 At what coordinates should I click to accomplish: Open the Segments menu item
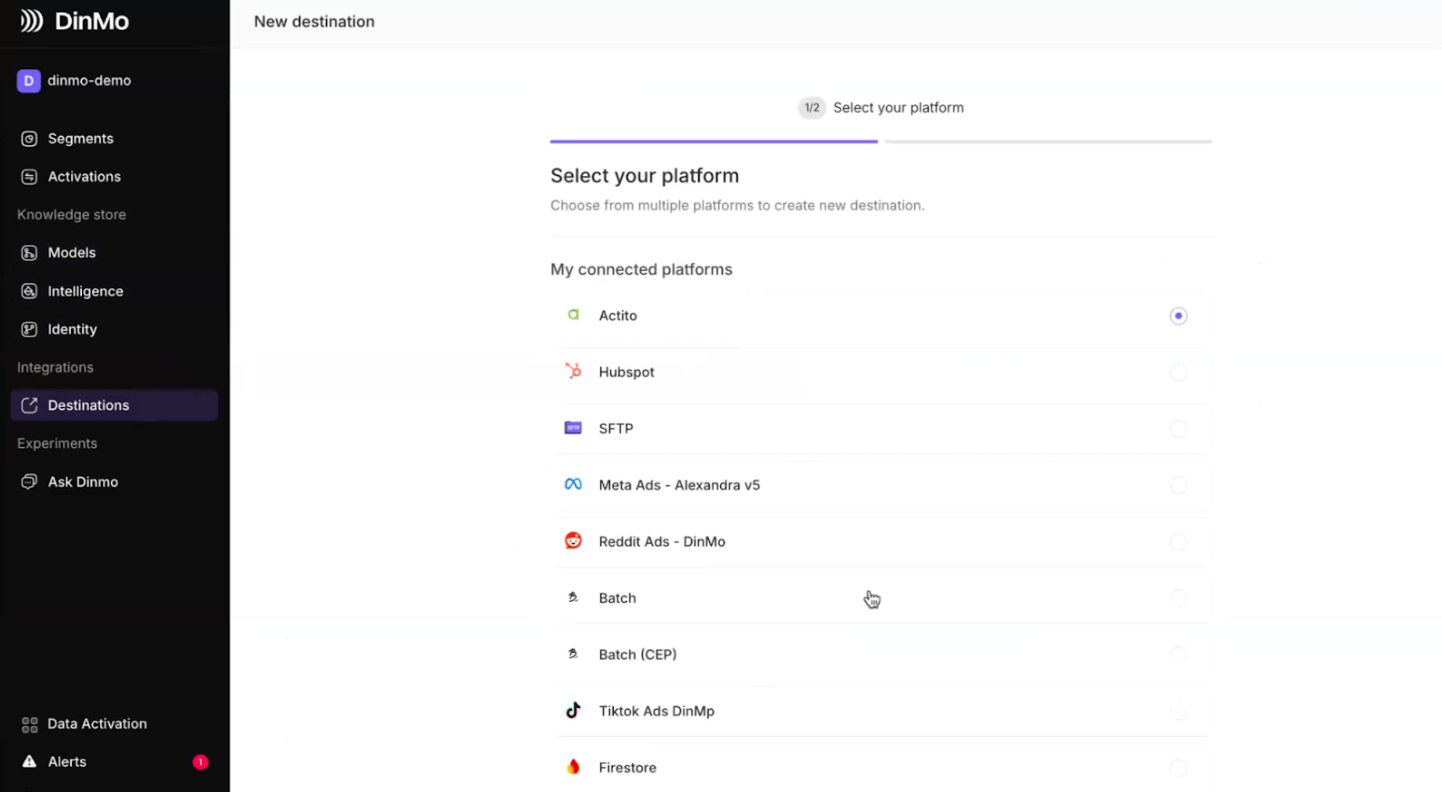coord(114,139)
